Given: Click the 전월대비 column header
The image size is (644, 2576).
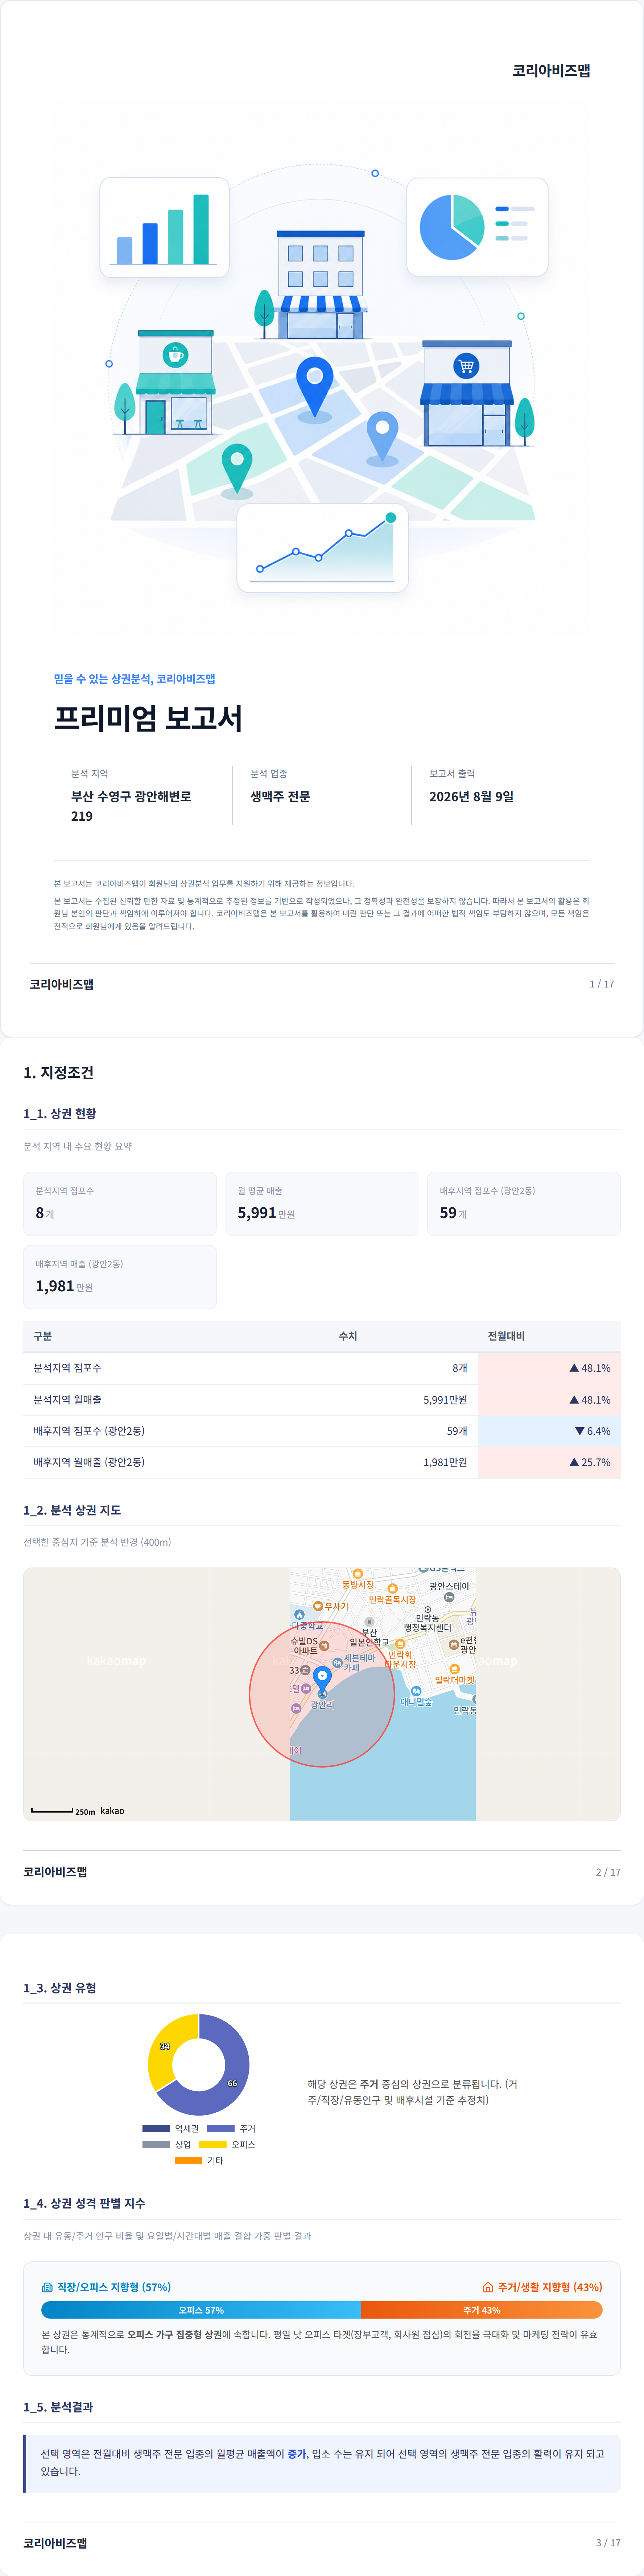Looking at the screenshot, I should coord(506,1336).
